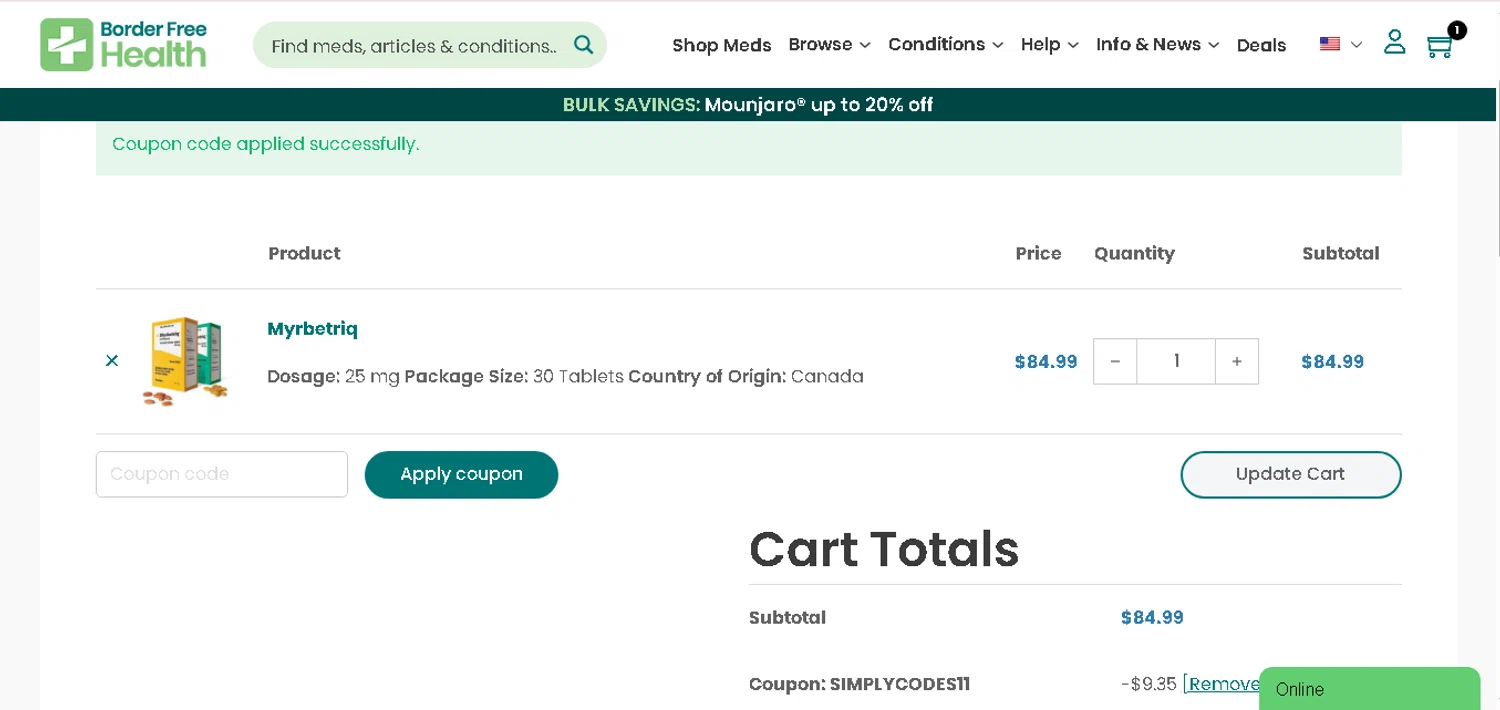
Task: Increase Myrbetriq quantity with plus button
Action: (1237, 361)
